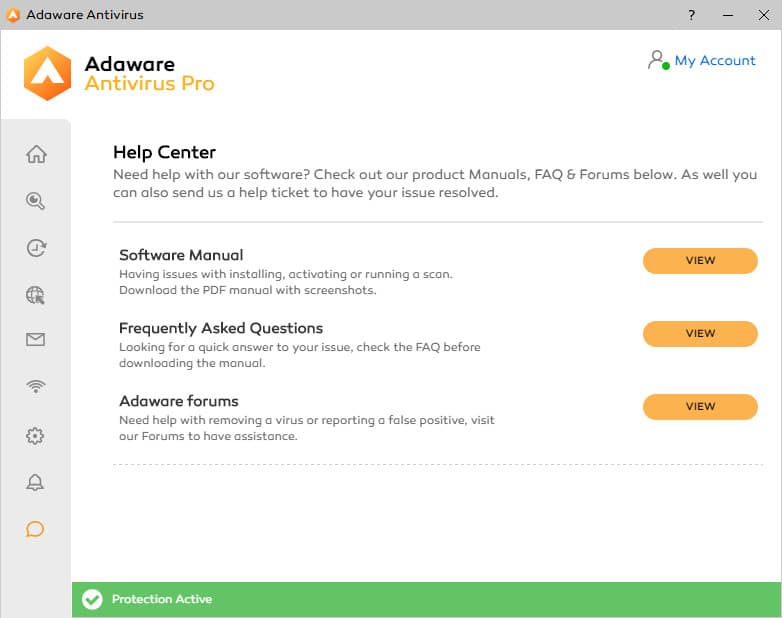Open the App Management gear icon

35,436
